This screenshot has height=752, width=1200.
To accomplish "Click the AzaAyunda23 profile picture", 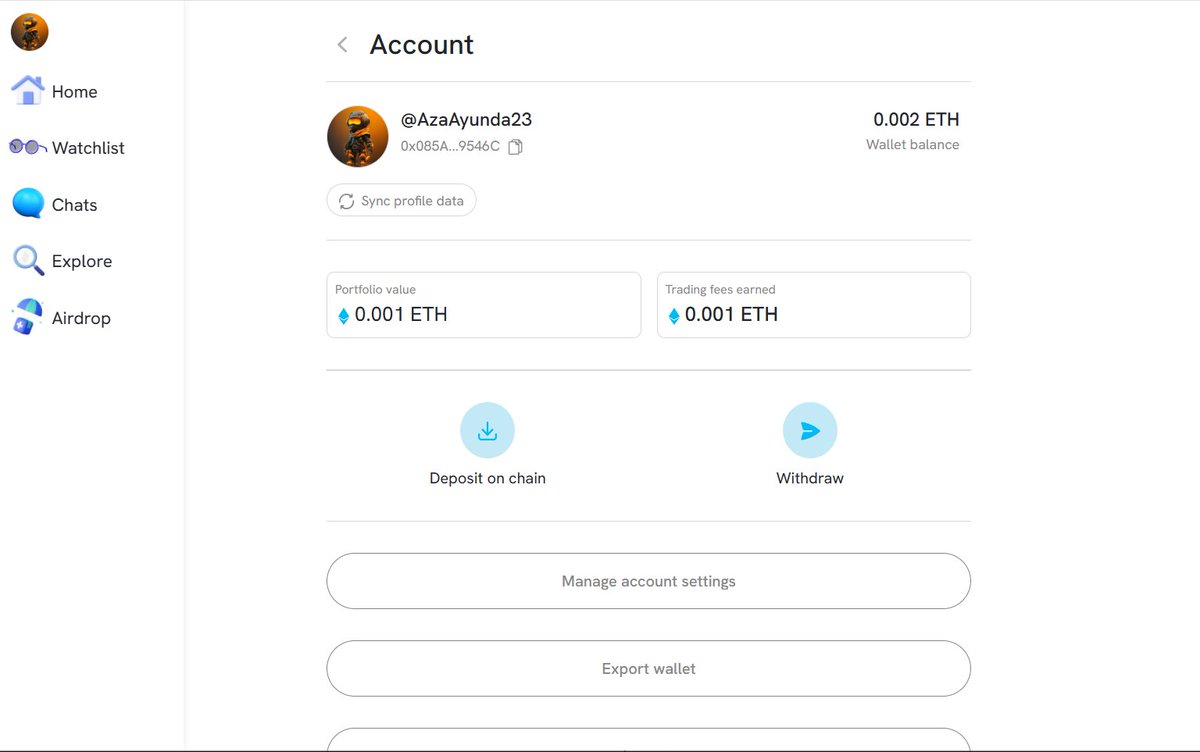I will (357, 136).
